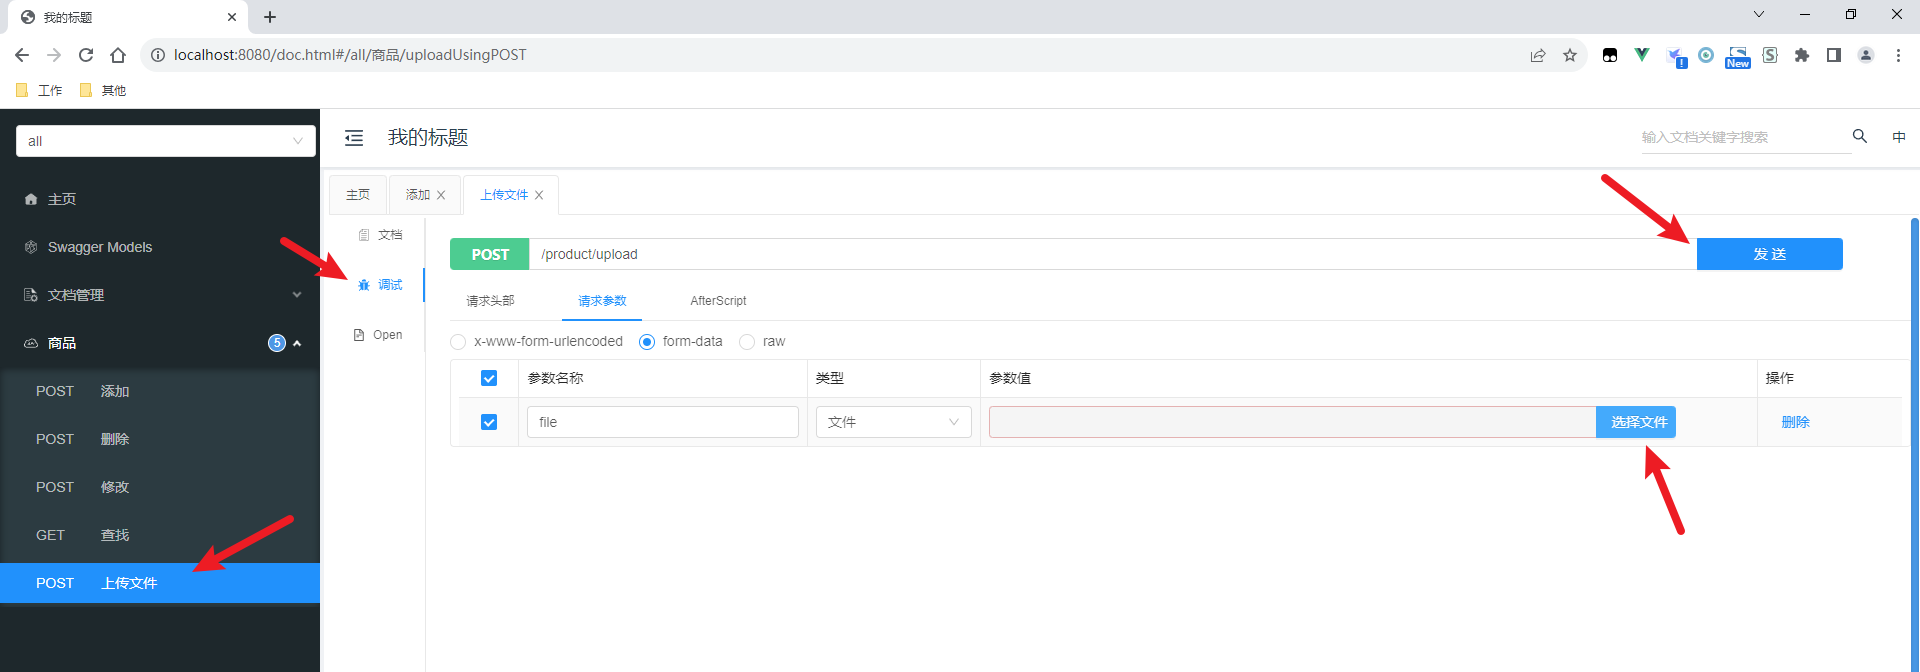The image size is (1920, 672).
Task: Open GET 查找 API entry
Action: point(160,535)
